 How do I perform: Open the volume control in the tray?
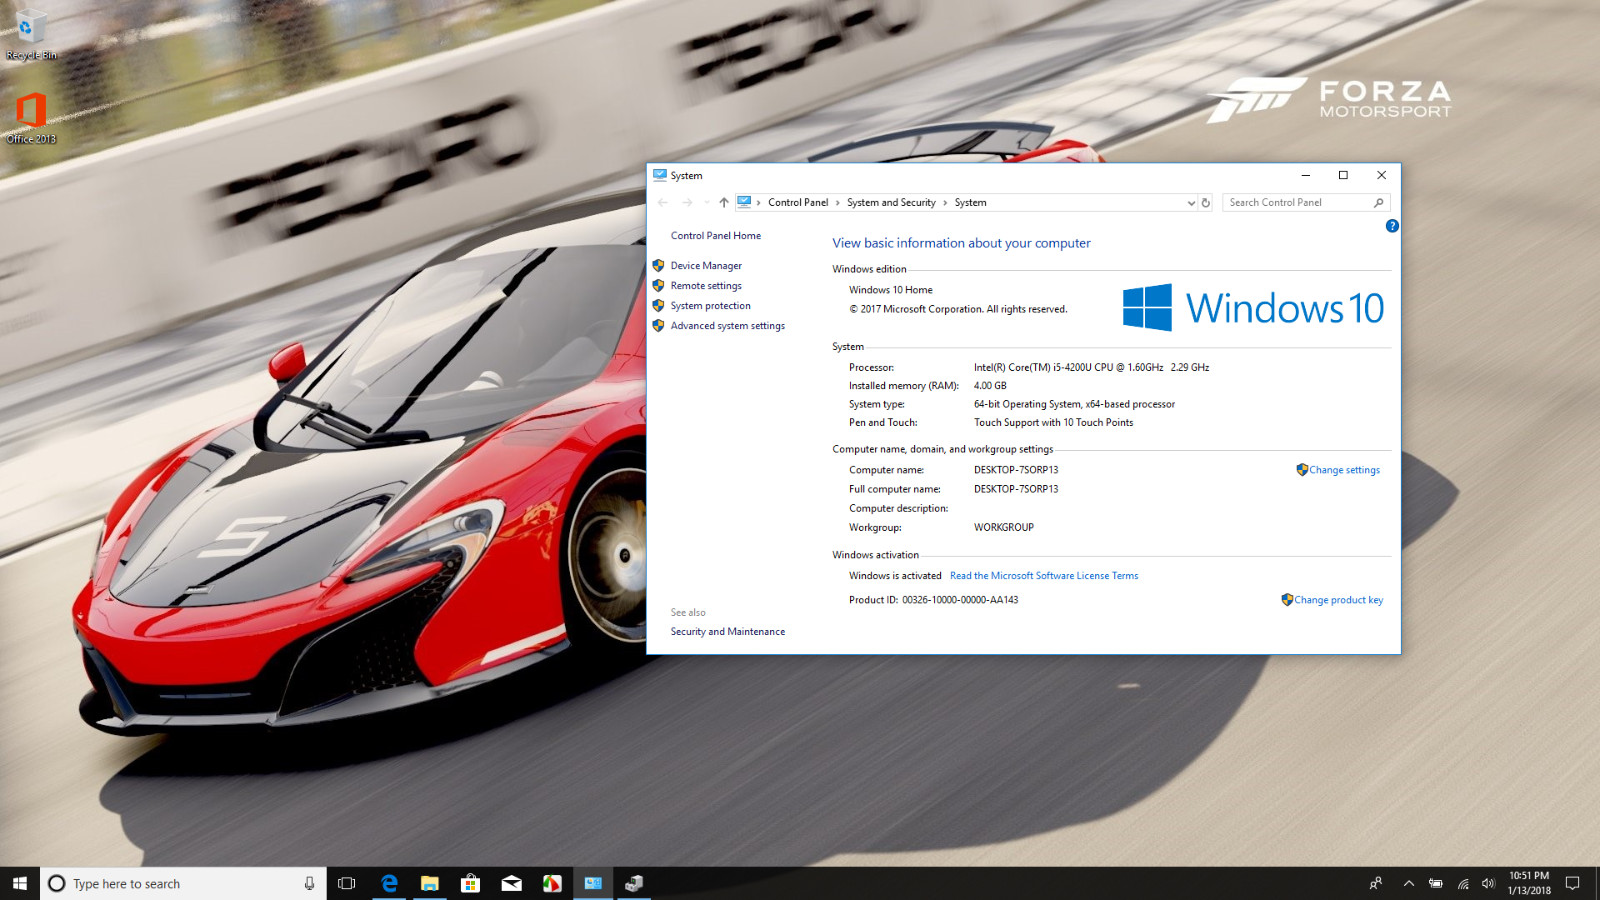(1488, 883)
